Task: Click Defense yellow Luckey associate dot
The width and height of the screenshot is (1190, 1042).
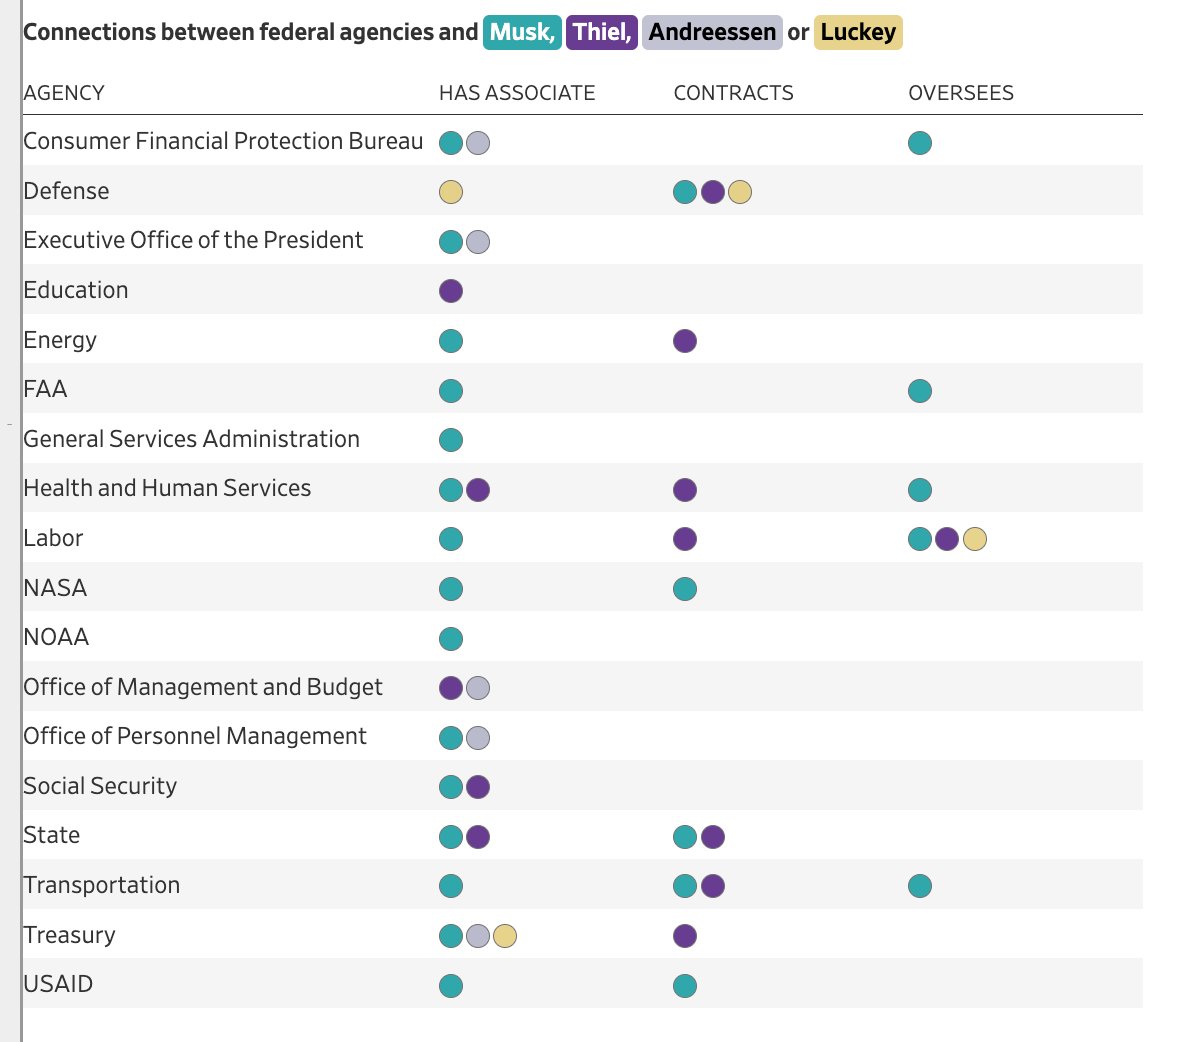Action: 451,192
